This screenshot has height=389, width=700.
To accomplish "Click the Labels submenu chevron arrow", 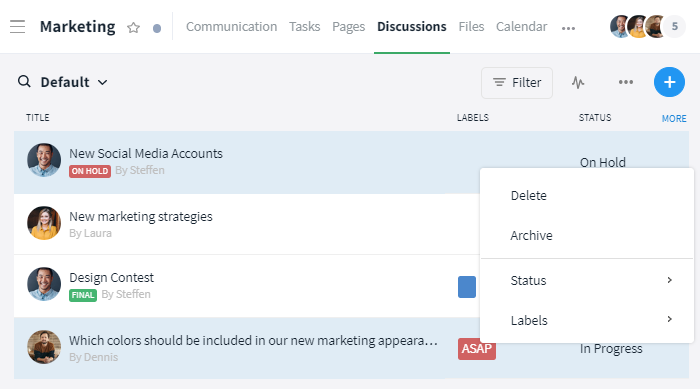I will point(669,319).
